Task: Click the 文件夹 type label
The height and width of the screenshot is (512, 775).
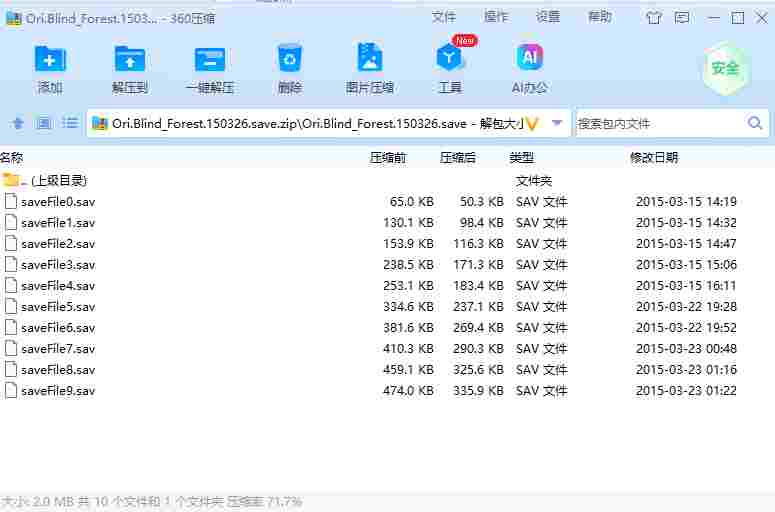Action: tap(534, 181)
